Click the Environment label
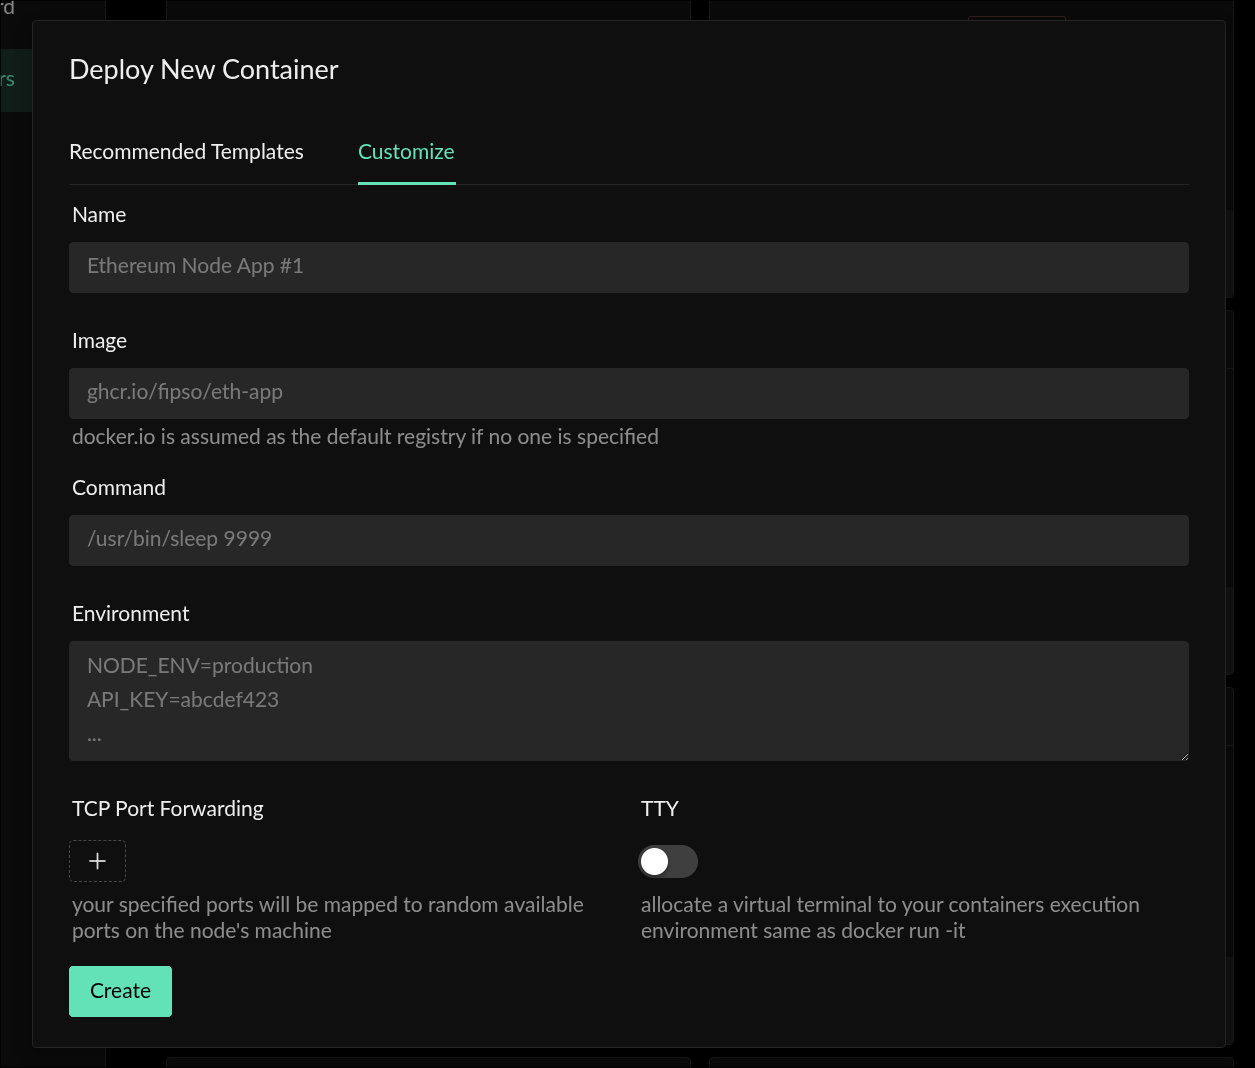The image size is (1255, 1068). 131,614
